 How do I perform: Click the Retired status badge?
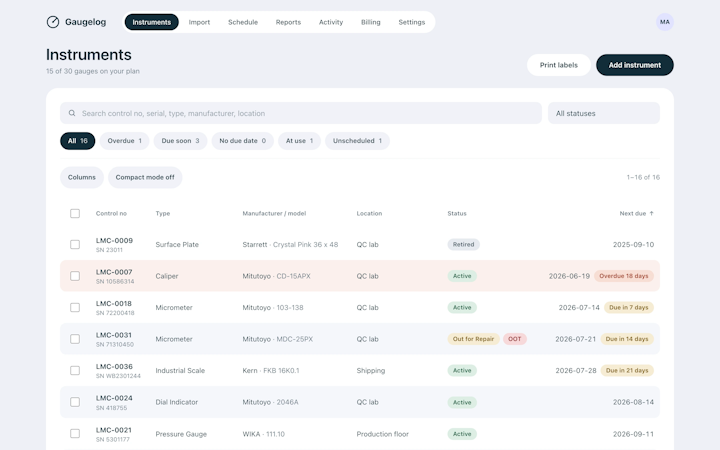463,244
